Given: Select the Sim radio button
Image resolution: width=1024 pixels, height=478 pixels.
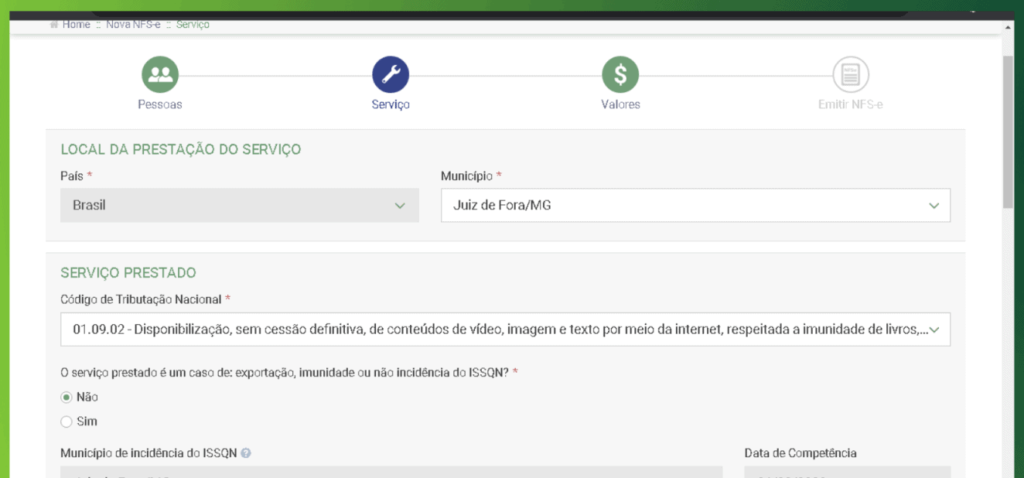Looking at the screenshot, I should pos(66,422).
